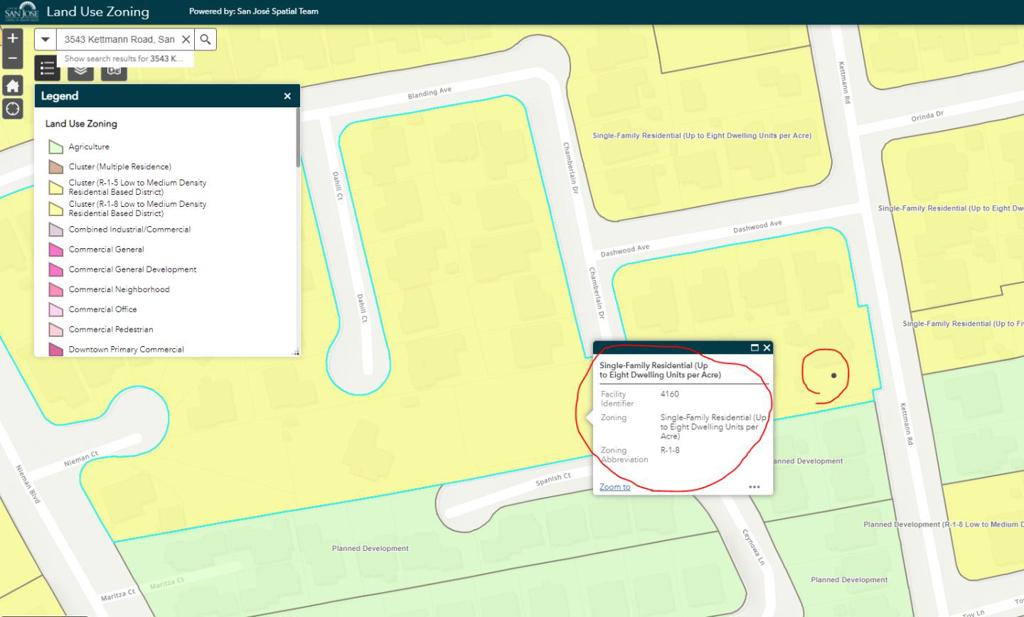Expand the search source dropdown arrow
1024x617 pixels.
[45, 39]
